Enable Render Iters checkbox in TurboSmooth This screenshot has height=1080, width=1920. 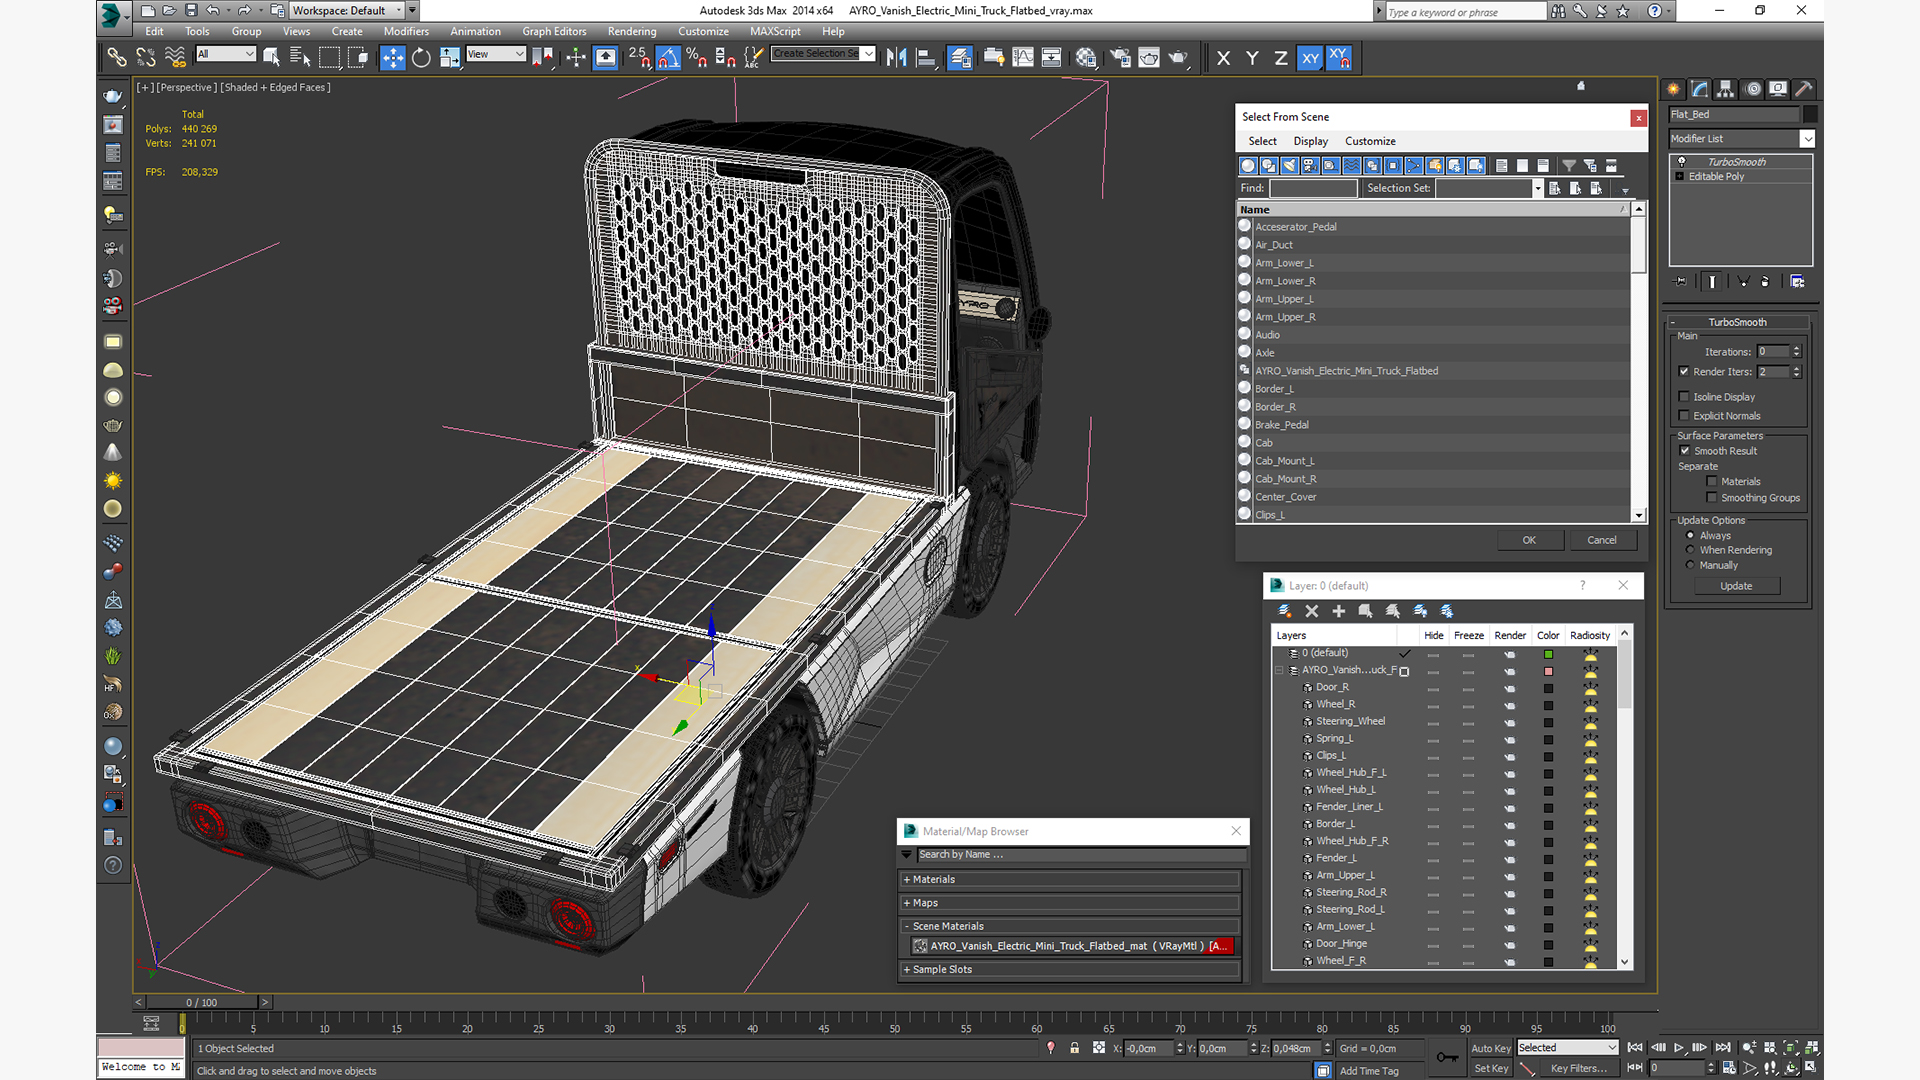point(1684,371)
